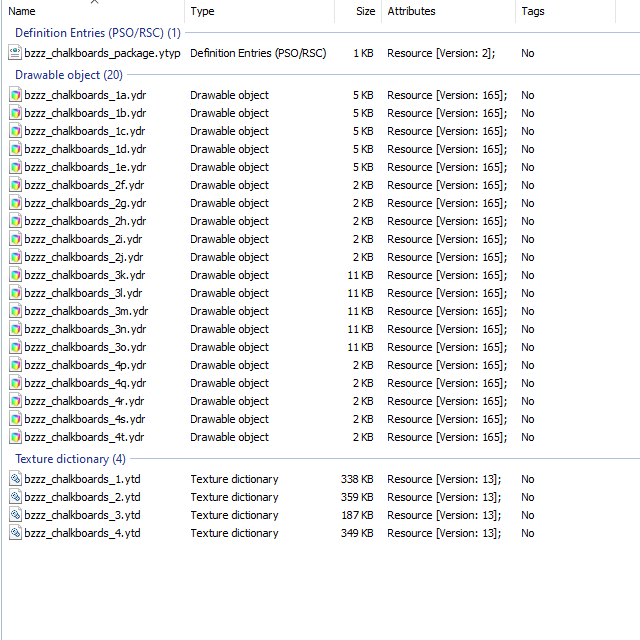Click the bzzz_chalkboards_package.ytyp file icon
640x640 pixels.
point(15,53)
